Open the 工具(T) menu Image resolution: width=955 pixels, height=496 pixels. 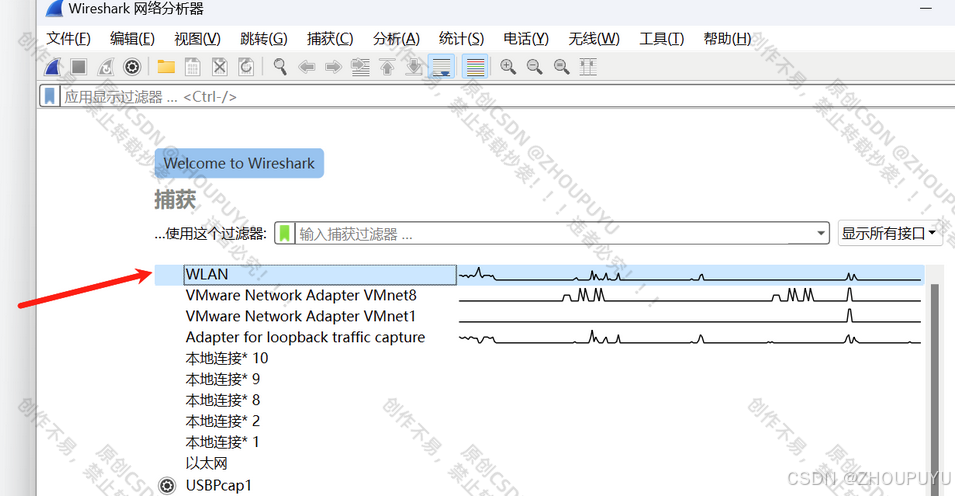(661, 38)
